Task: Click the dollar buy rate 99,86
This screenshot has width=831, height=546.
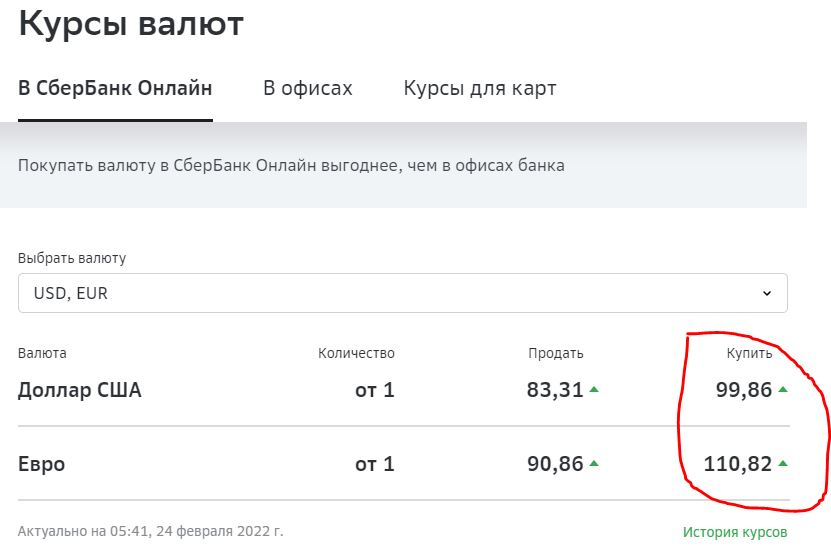Action: (x=744, y=390)
